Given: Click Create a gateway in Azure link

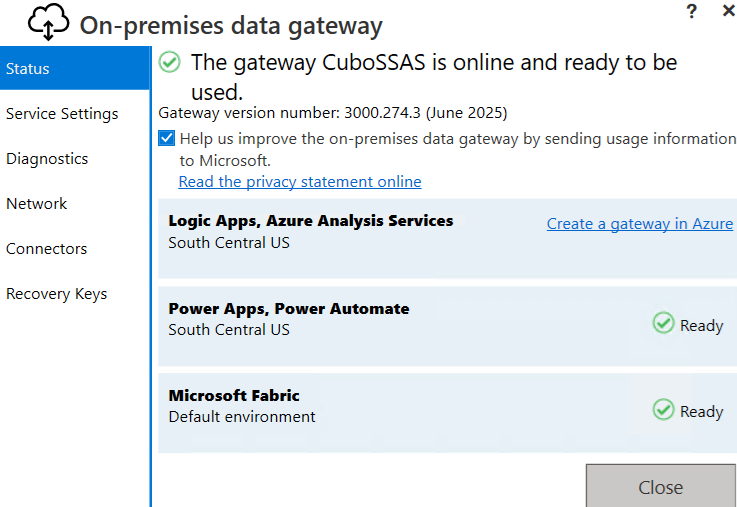Looking at the screenshot, I should (x=640, y=224).
